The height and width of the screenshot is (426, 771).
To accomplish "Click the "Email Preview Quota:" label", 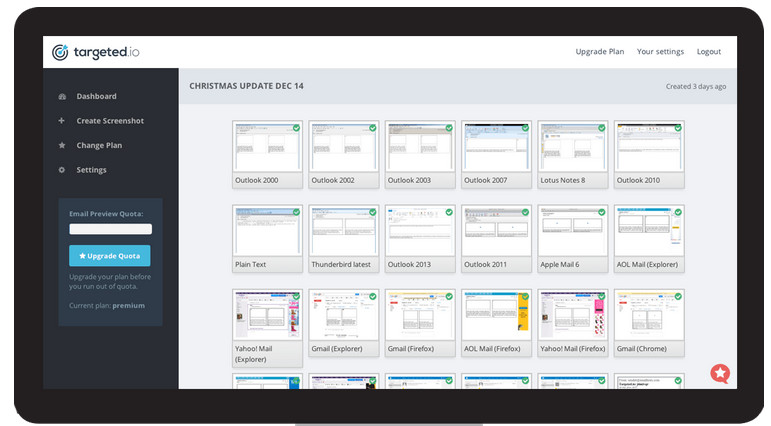I will 106,214.
